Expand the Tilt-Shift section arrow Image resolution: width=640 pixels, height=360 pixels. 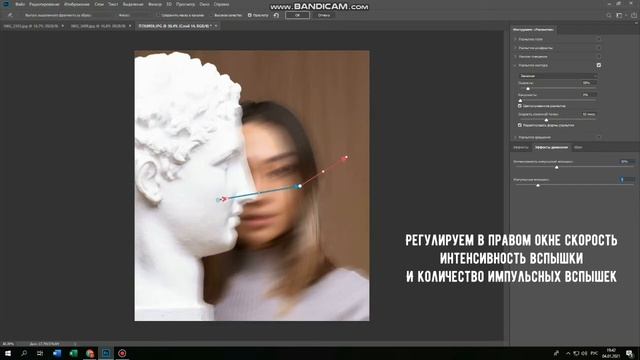(x=515, y=56)
